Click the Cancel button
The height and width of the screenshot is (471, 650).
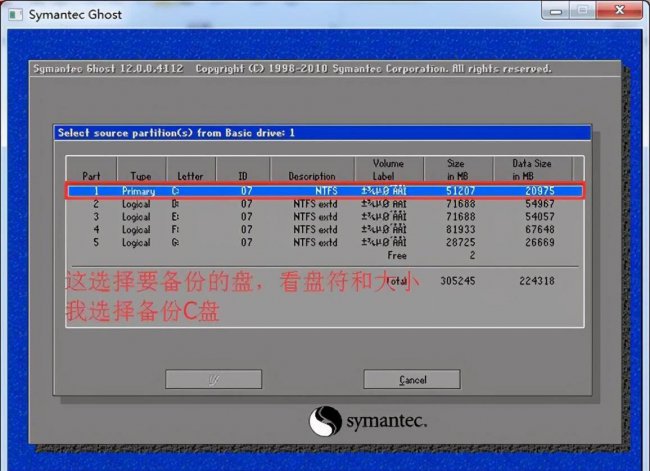pos(412,379)
